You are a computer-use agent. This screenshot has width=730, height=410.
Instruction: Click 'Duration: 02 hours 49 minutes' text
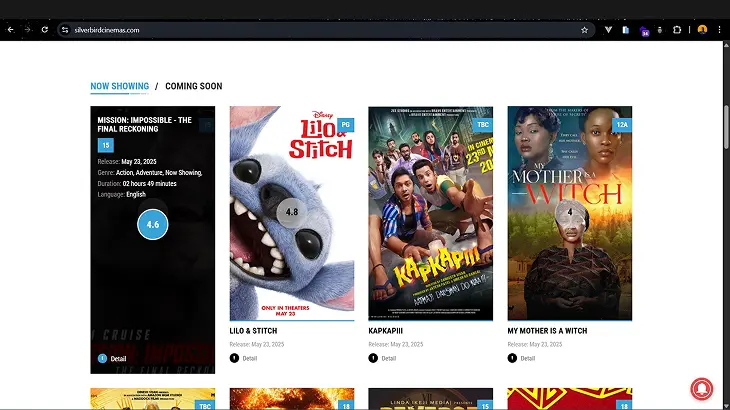tap(137, 184)
